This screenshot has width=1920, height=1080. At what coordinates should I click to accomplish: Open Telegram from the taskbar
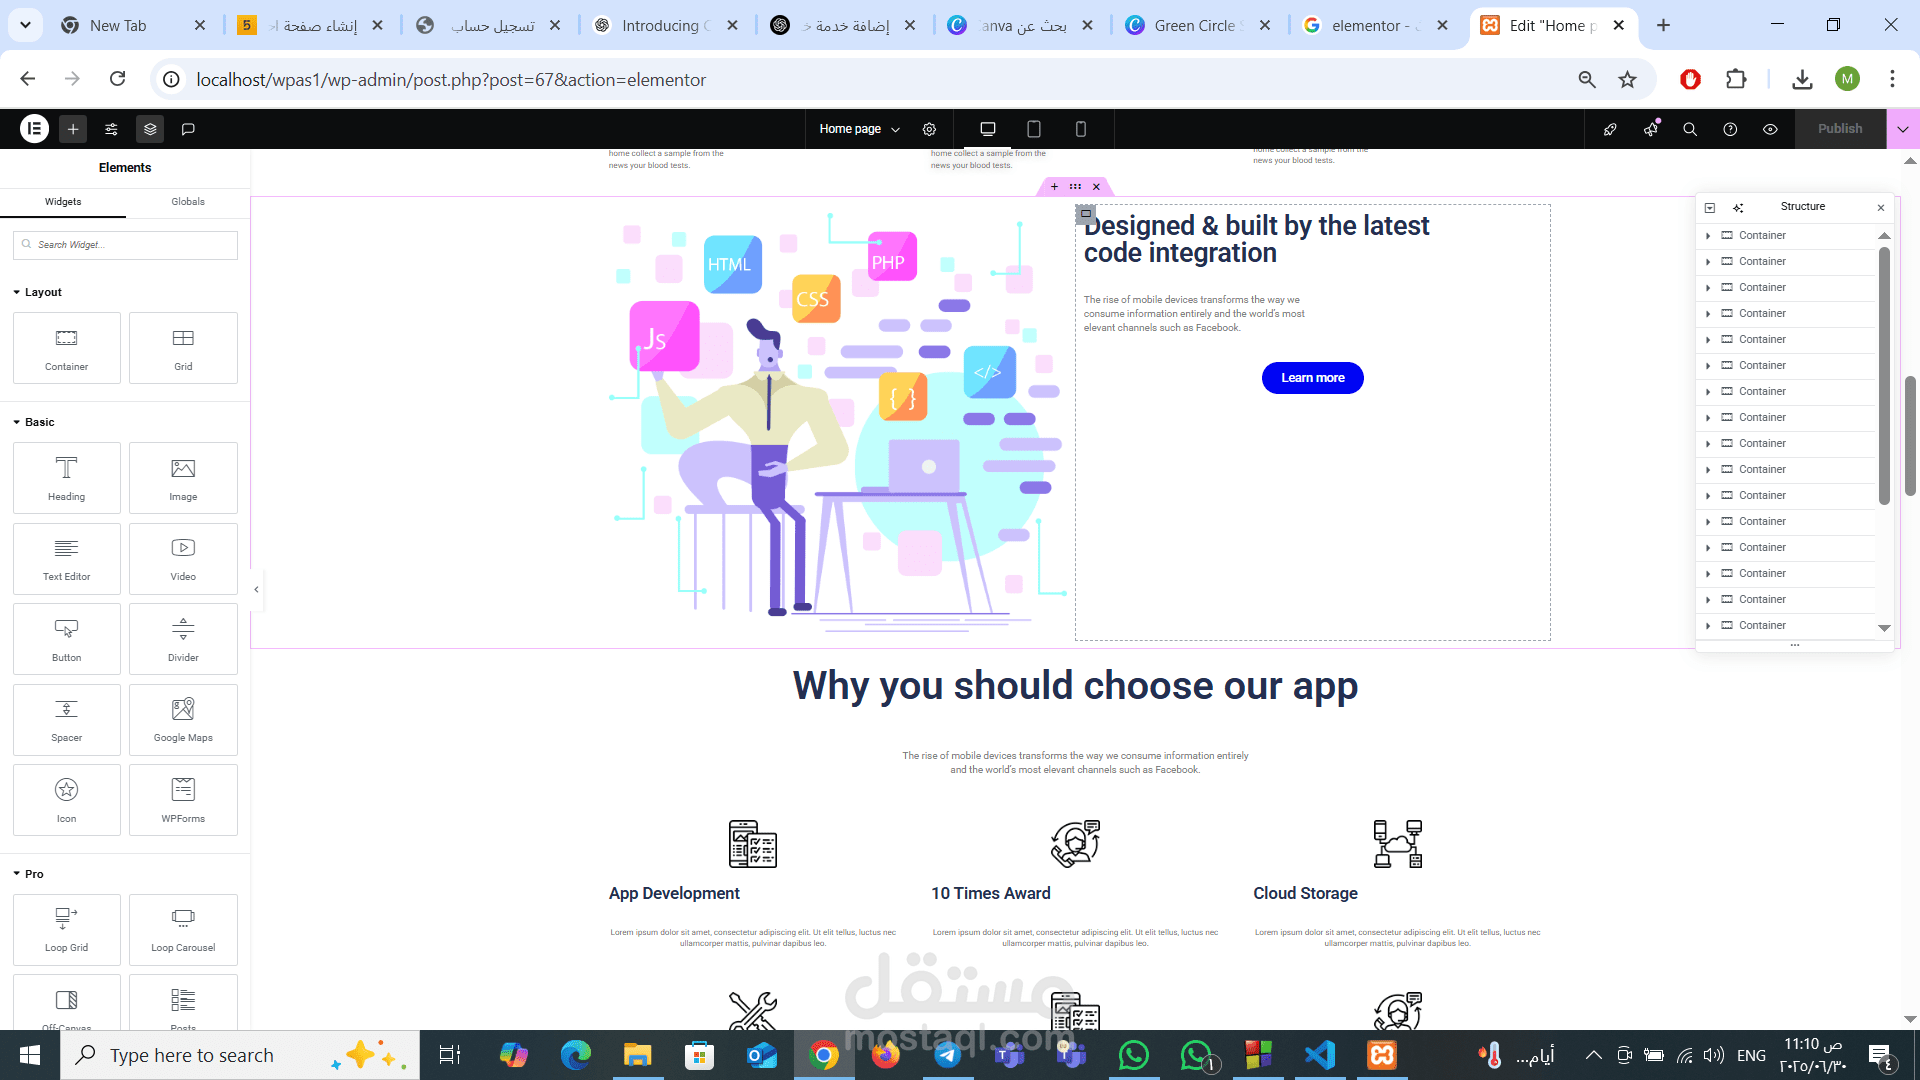coord(947,1055)
